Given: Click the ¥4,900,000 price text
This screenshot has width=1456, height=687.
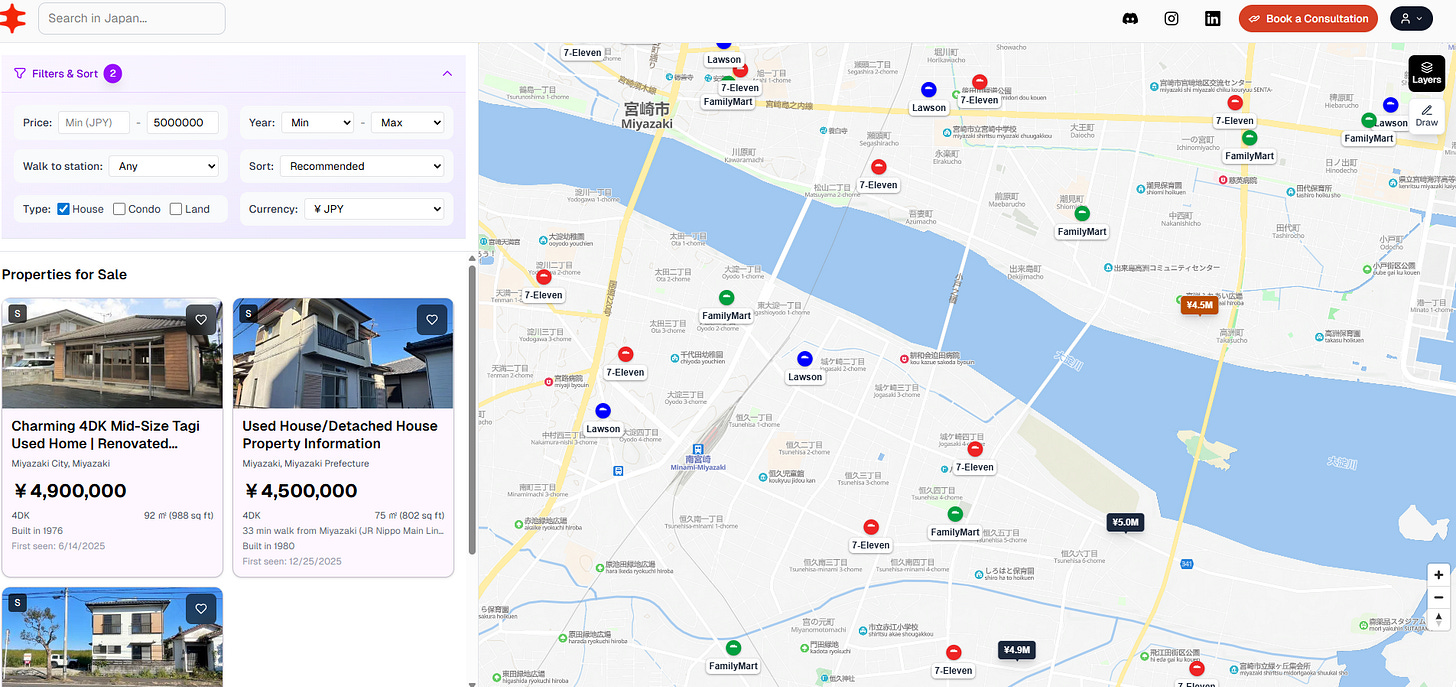Looking at the screenshot, I should pos(69,491).
